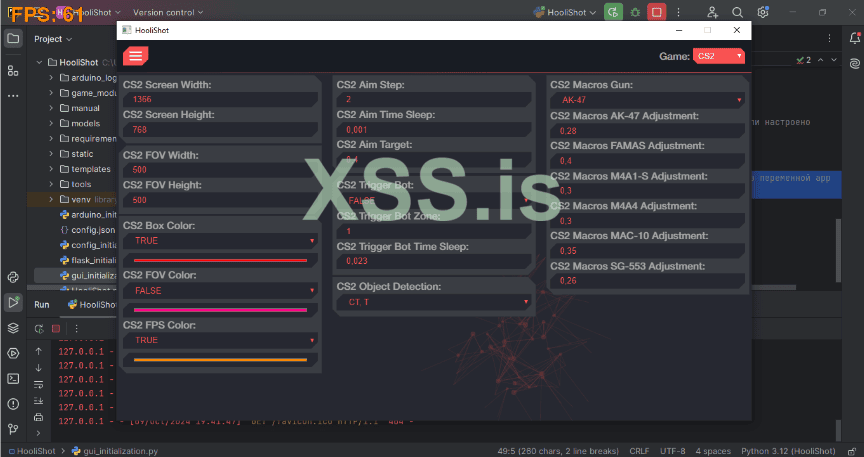The height and width of the screenshot is (457, 864).
Task: Open Code With Me icon
Action: pos(712,12)
